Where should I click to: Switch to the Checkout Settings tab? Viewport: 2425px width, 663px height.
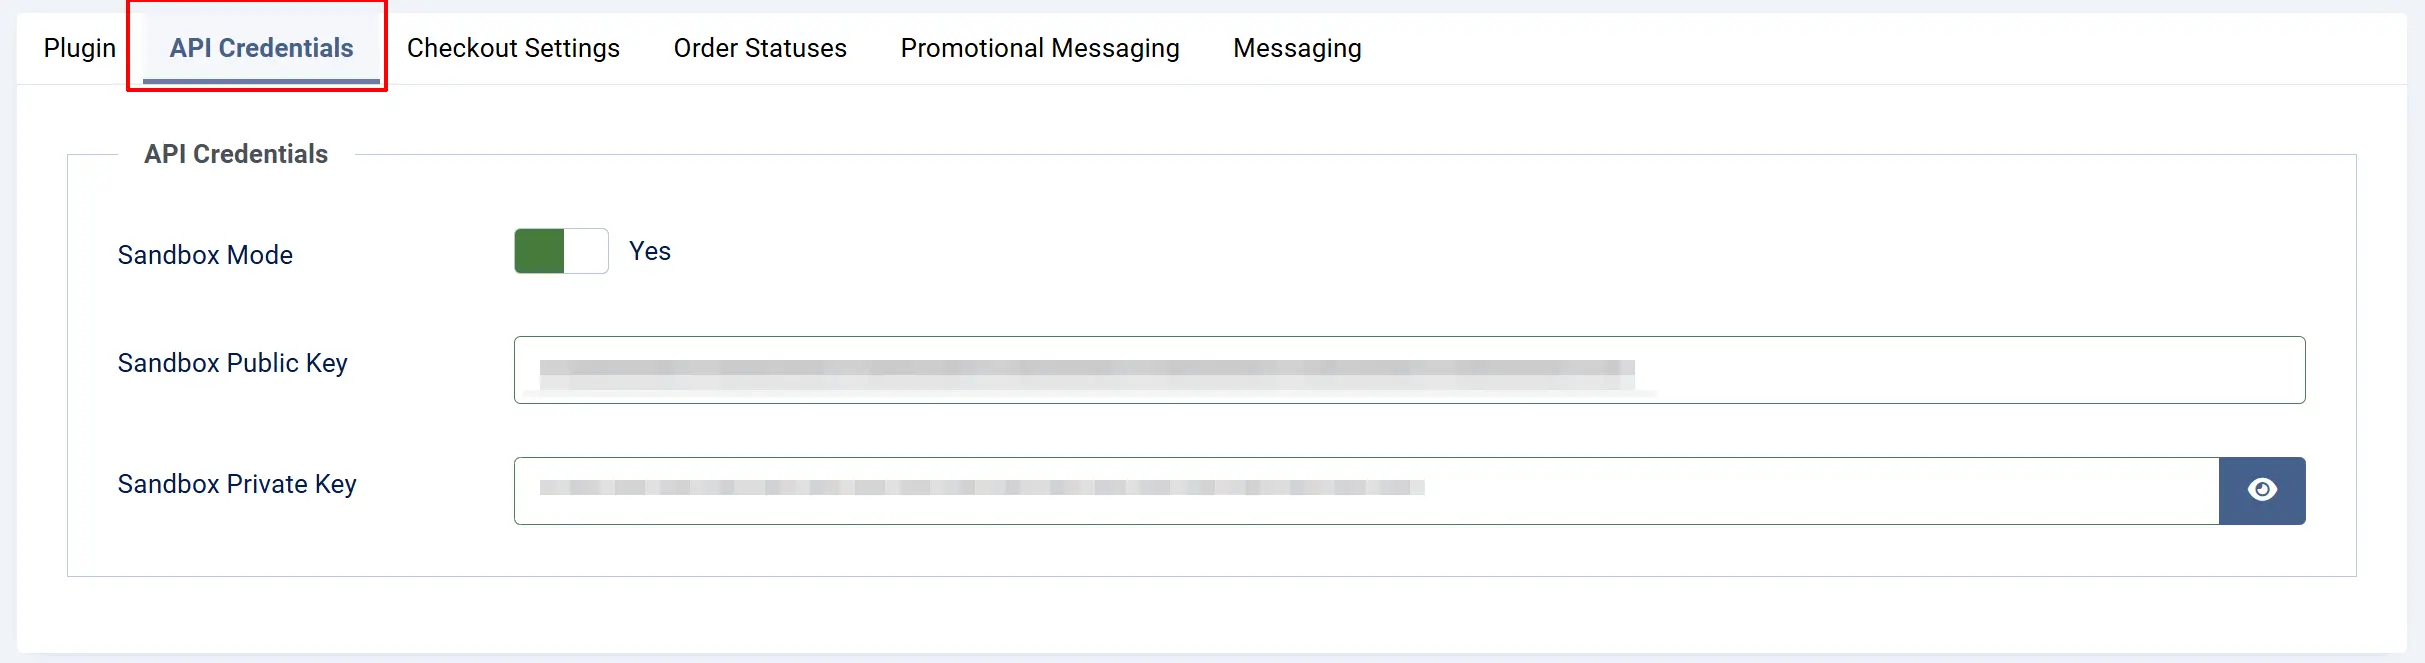pos(513,48)
